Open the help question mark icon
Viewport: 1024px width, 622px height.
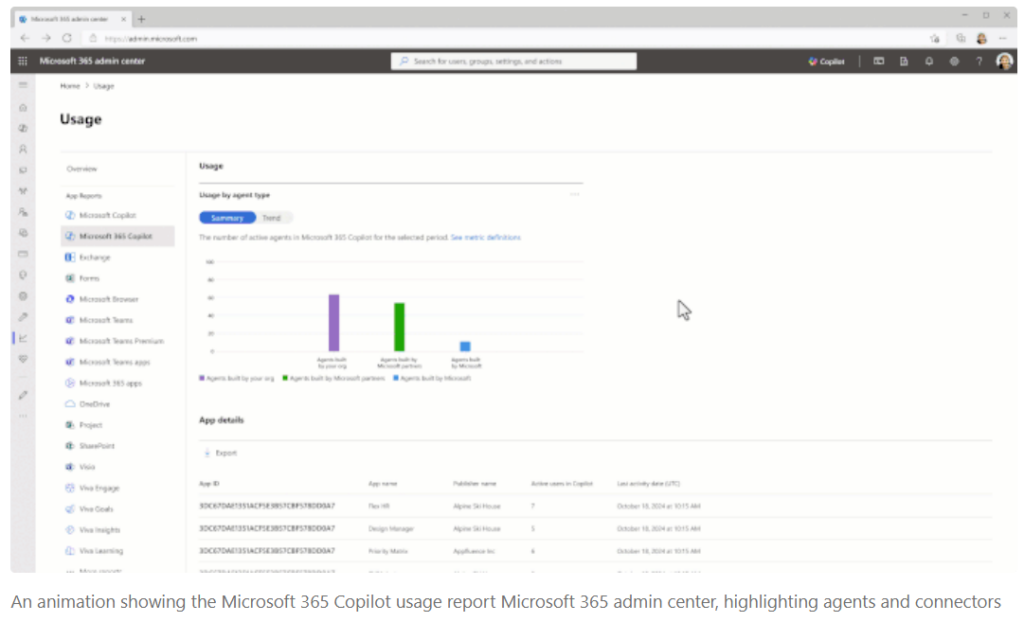click(979, 61)
